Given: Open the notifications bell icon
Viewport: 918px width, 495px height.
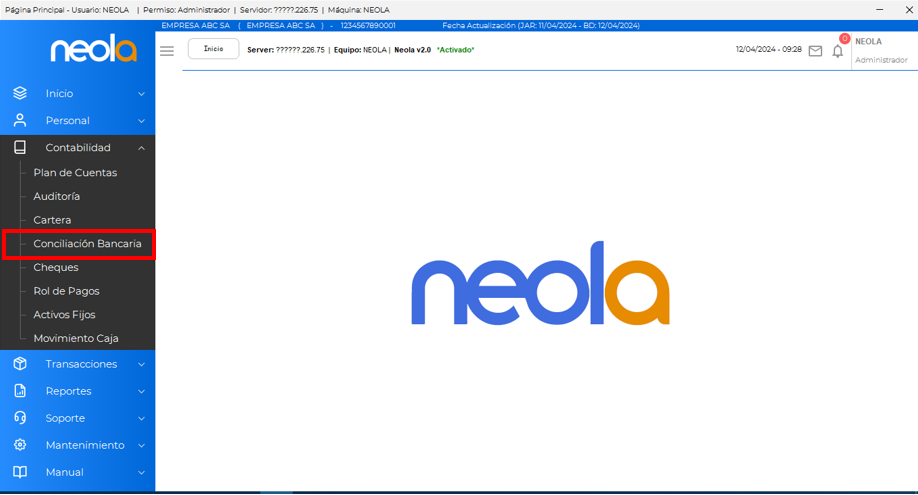Looking at the screenshot, I should pos(838,51).
